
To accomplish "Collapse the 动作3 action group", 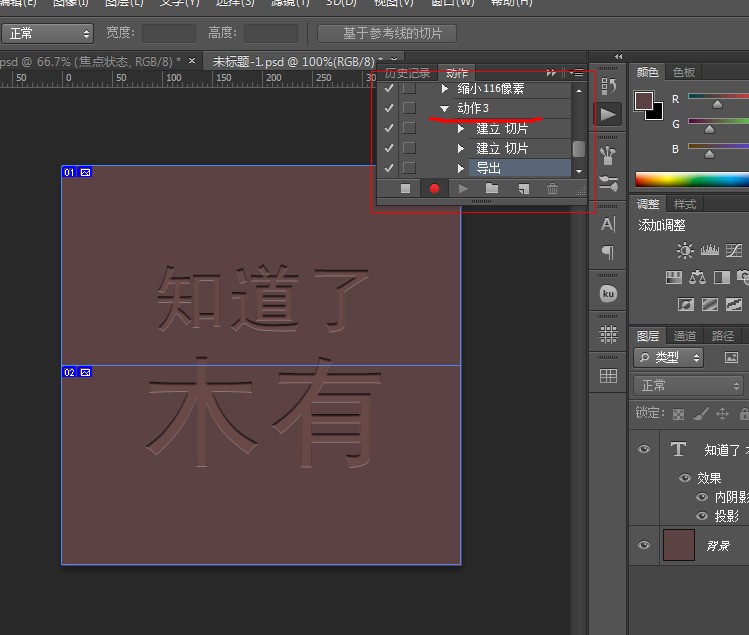I will (445, 108).
